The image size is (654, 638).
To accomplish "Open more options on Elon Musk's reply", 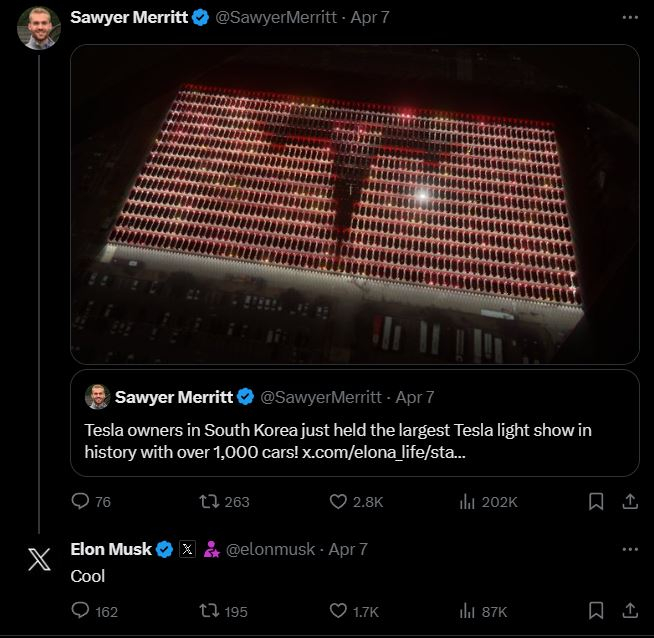I will click(630, 549).
